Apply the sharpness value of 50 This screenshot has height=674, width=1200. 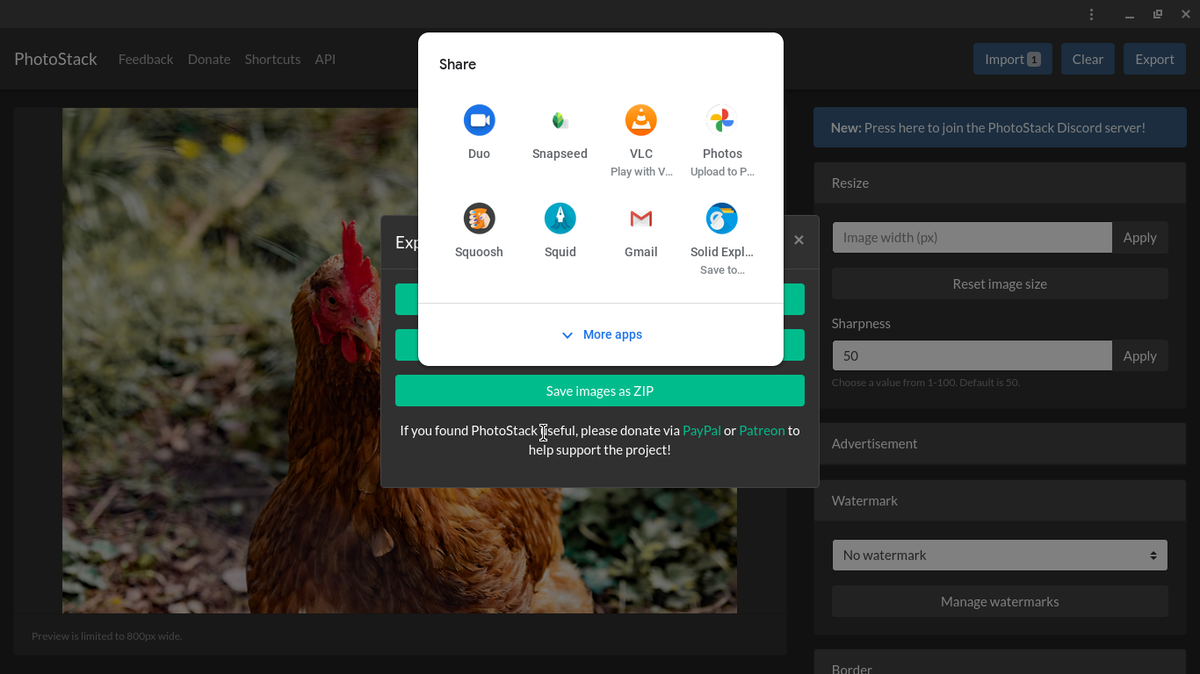point(1139,355)
